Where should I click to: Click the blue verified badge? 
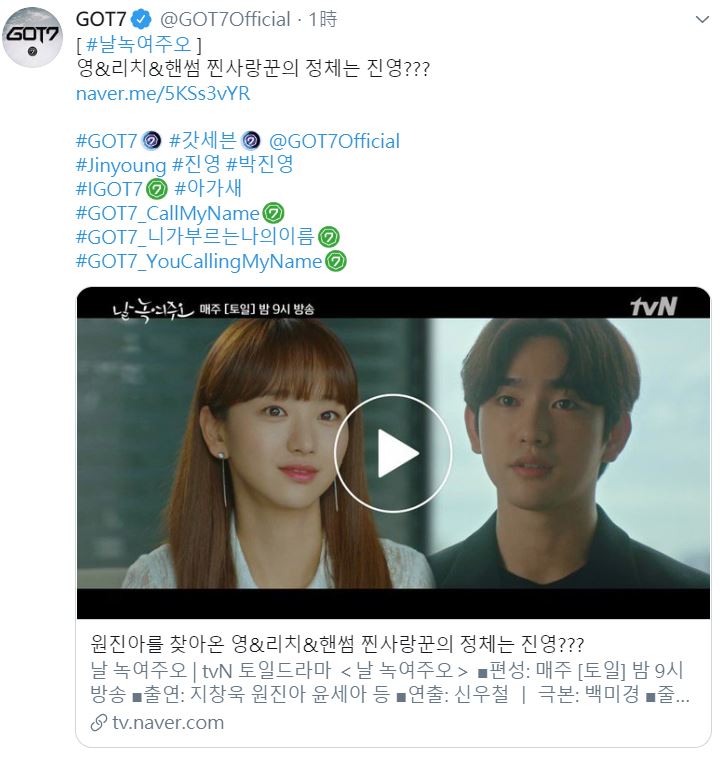[141, 19]
